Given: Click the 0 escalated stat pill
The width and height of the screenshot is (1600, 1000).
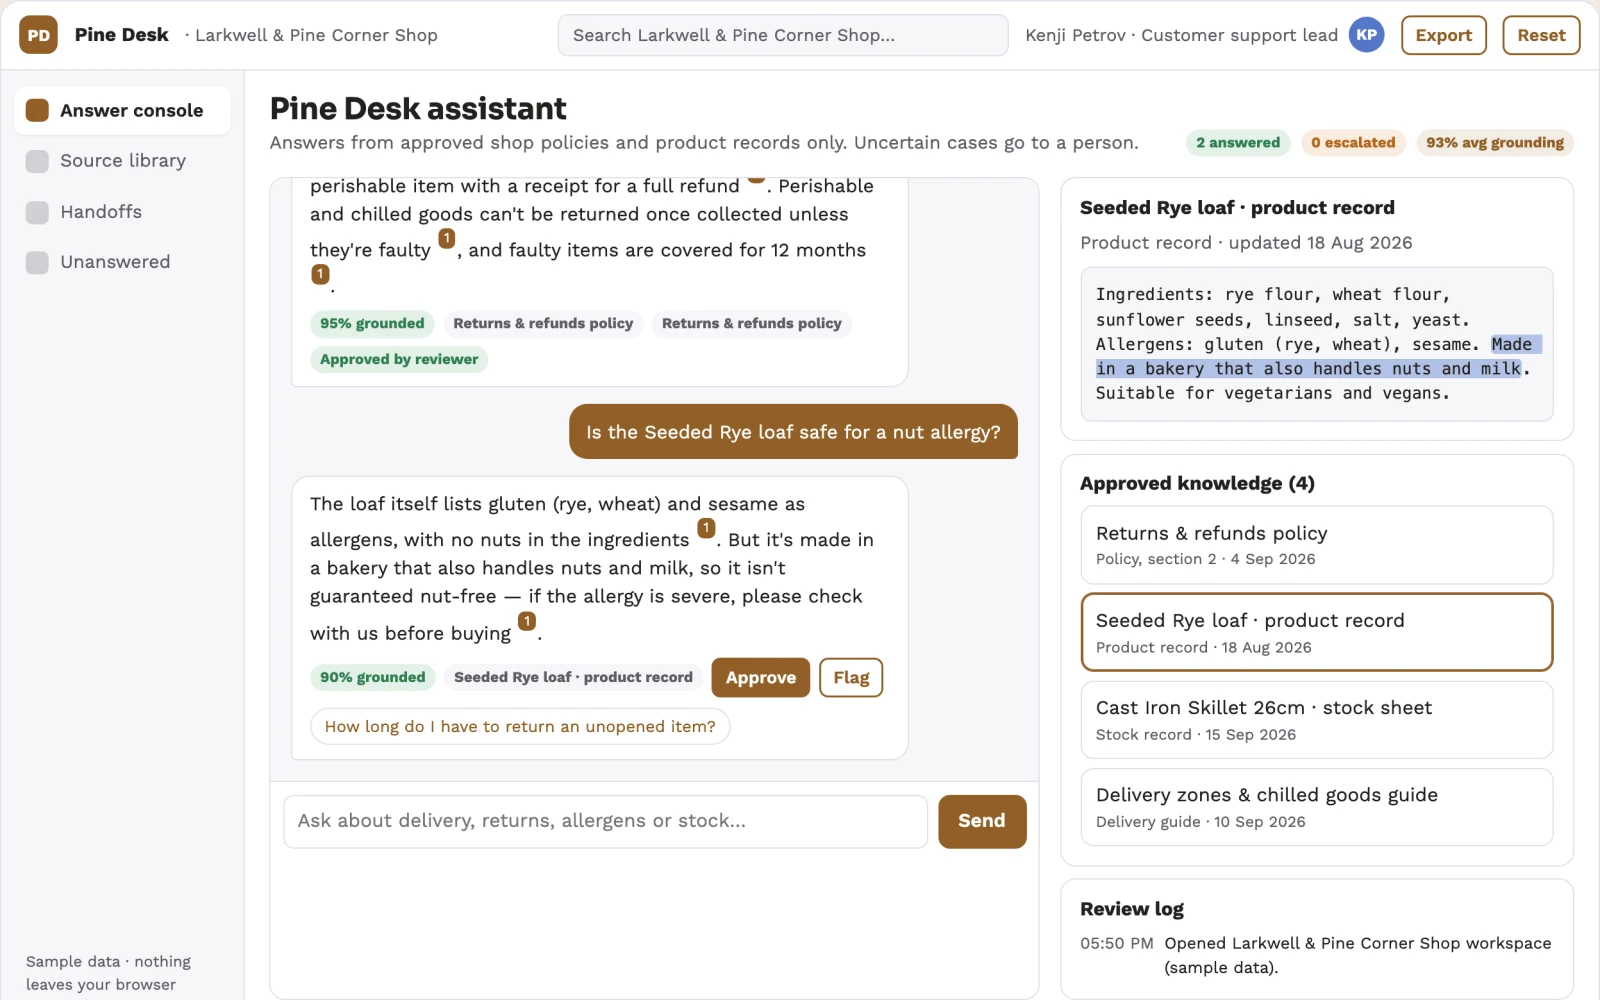Looking at the screenshot, I should (1353, 142).
